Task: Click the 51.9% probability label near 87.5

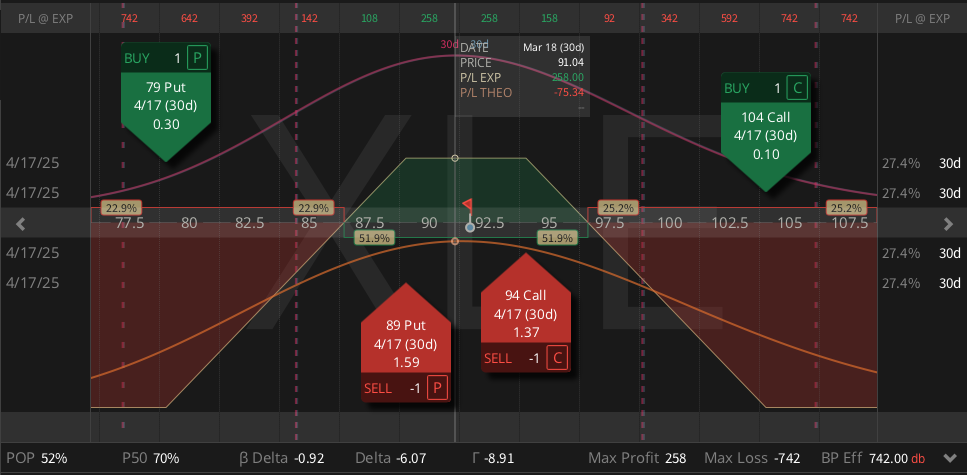Action: (x=374, y=238)
